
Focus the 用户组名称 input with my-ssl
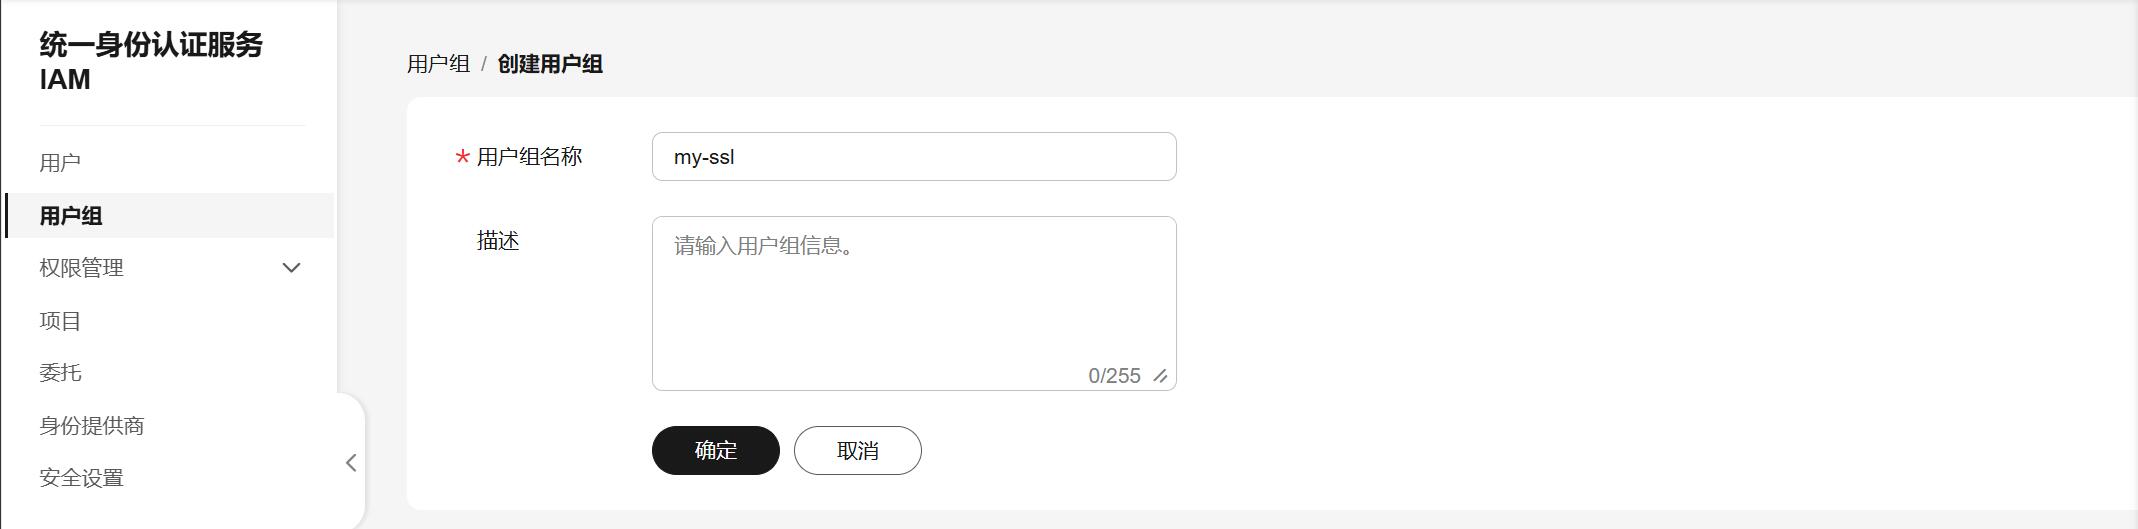coord(914,157)
